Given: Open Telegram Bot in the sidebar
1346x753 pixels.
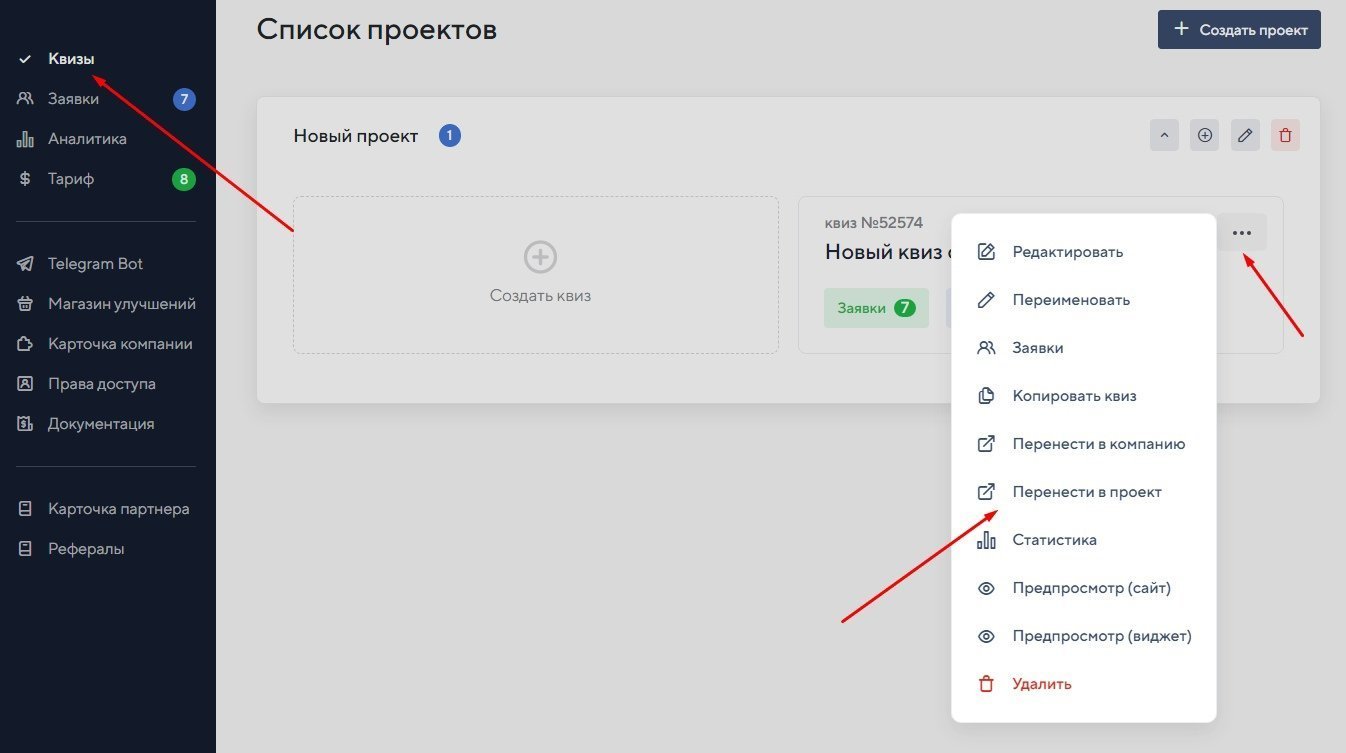Looking at the screenshot, I should 95,264.
